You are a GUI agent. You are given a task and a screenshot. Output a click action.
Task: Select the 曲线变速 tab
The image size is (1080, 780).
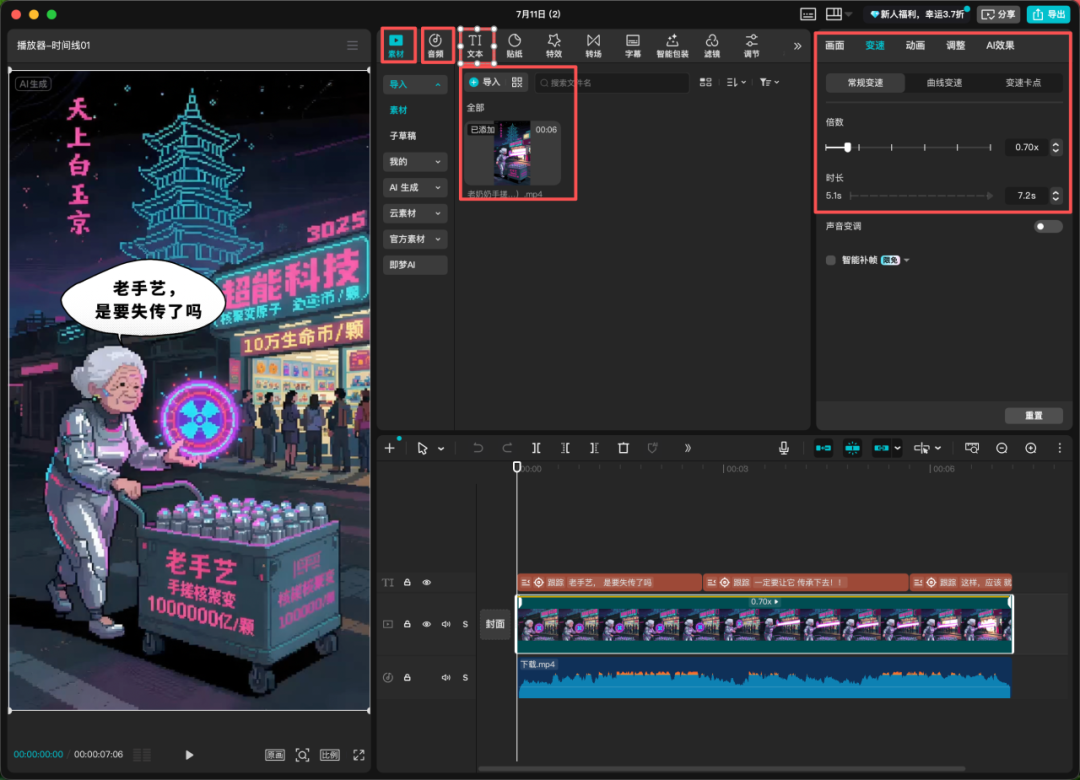944,83
